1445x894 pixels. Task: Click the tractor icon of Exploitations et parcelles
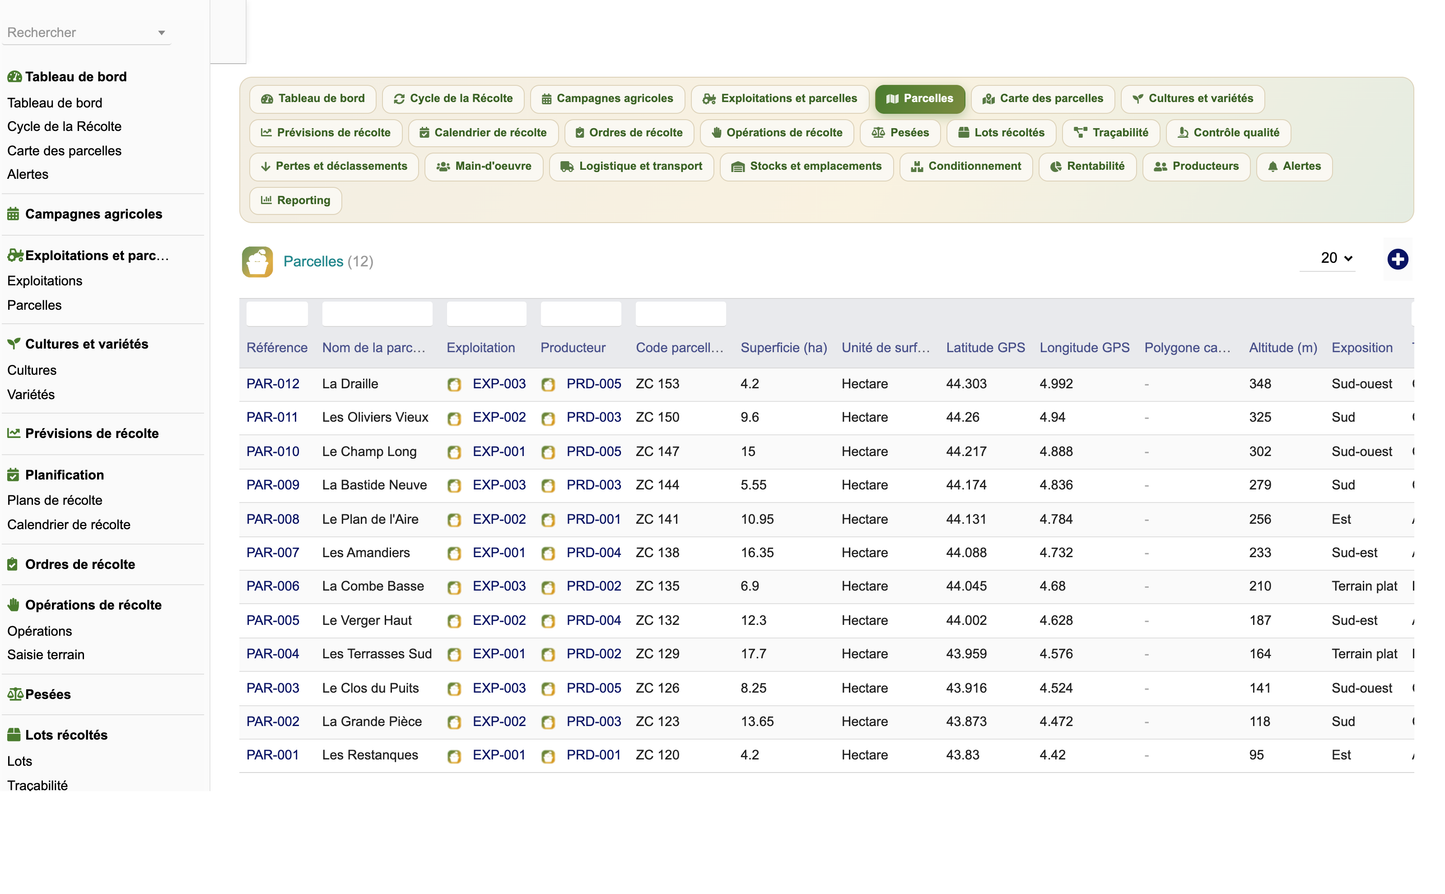point(15,255)
